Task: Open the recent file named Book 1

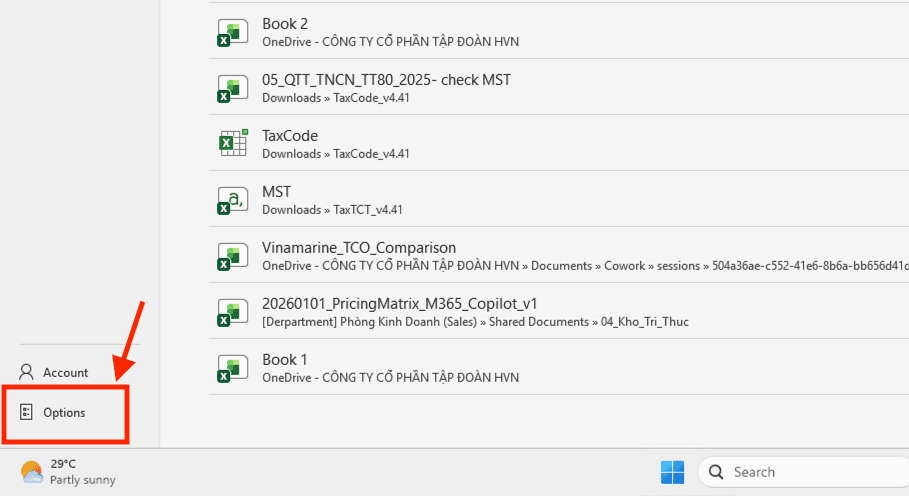Action: coord(285,360)
